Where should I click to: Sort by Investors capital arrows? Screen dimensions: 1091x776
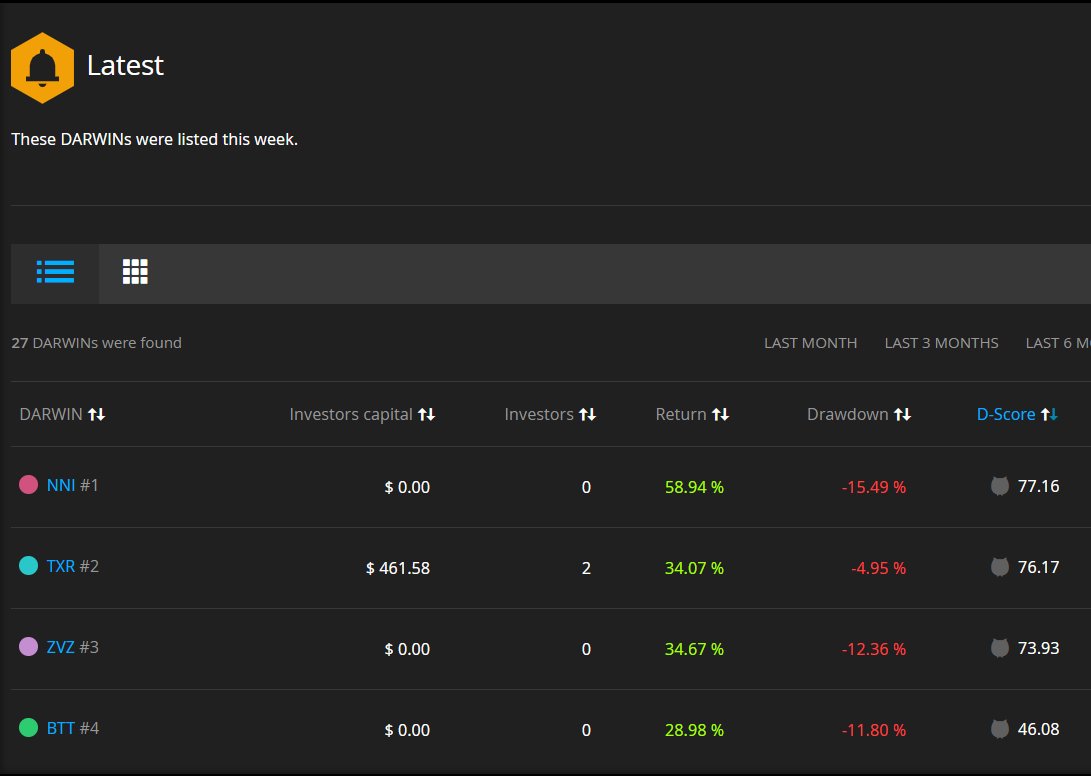(x=427, y=415)
